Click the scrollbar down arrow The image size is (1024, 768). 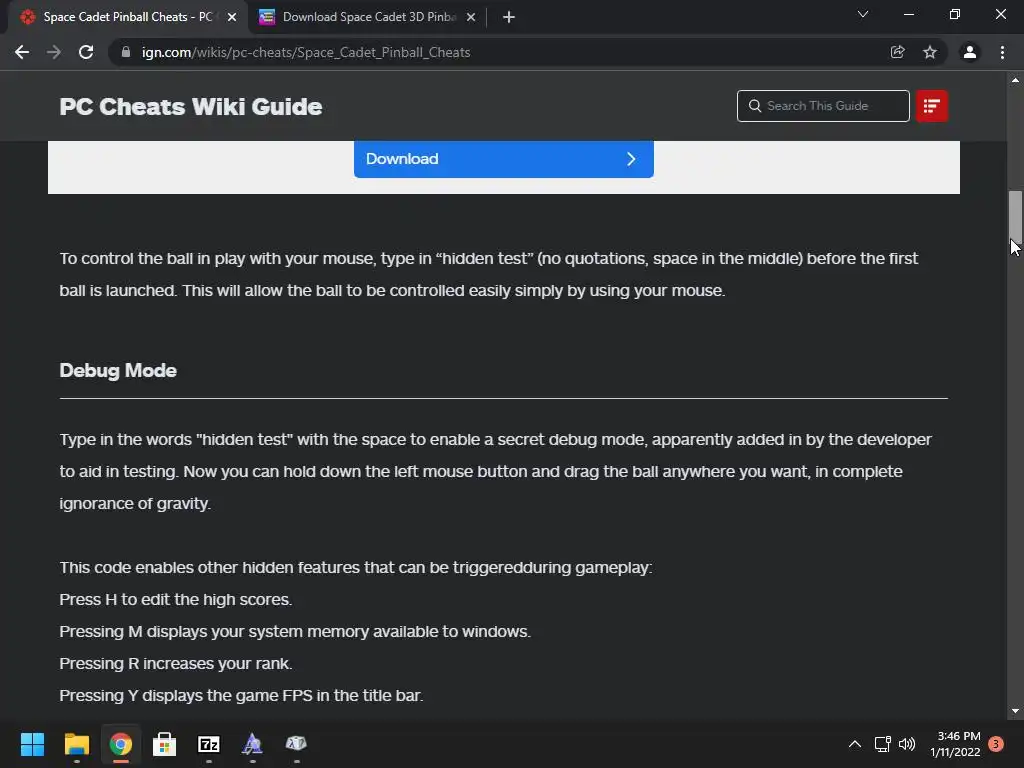pyautogui.click(x=1015, y=711)
